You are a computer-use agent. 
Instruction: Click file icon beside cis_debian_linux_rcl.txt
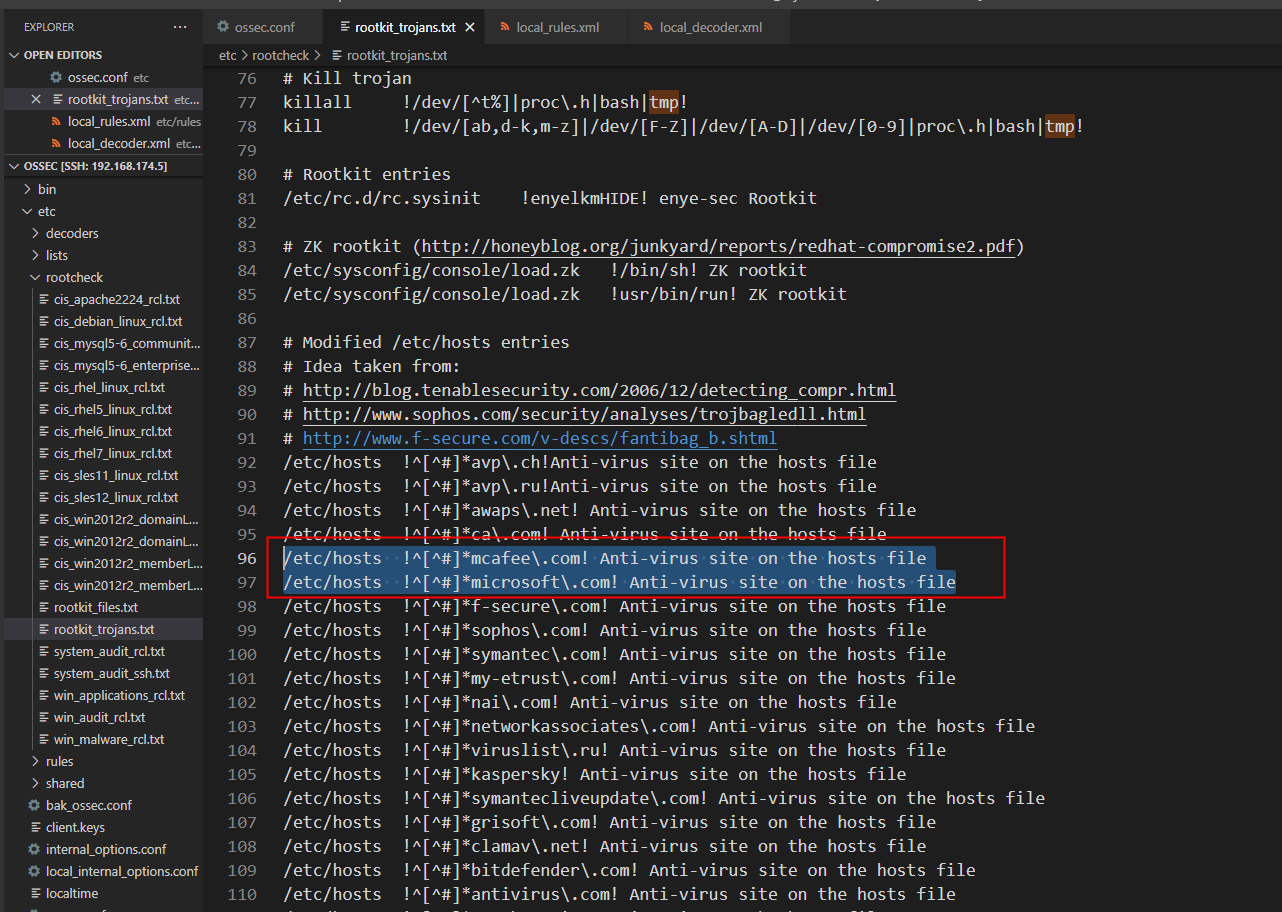point(43,321)
